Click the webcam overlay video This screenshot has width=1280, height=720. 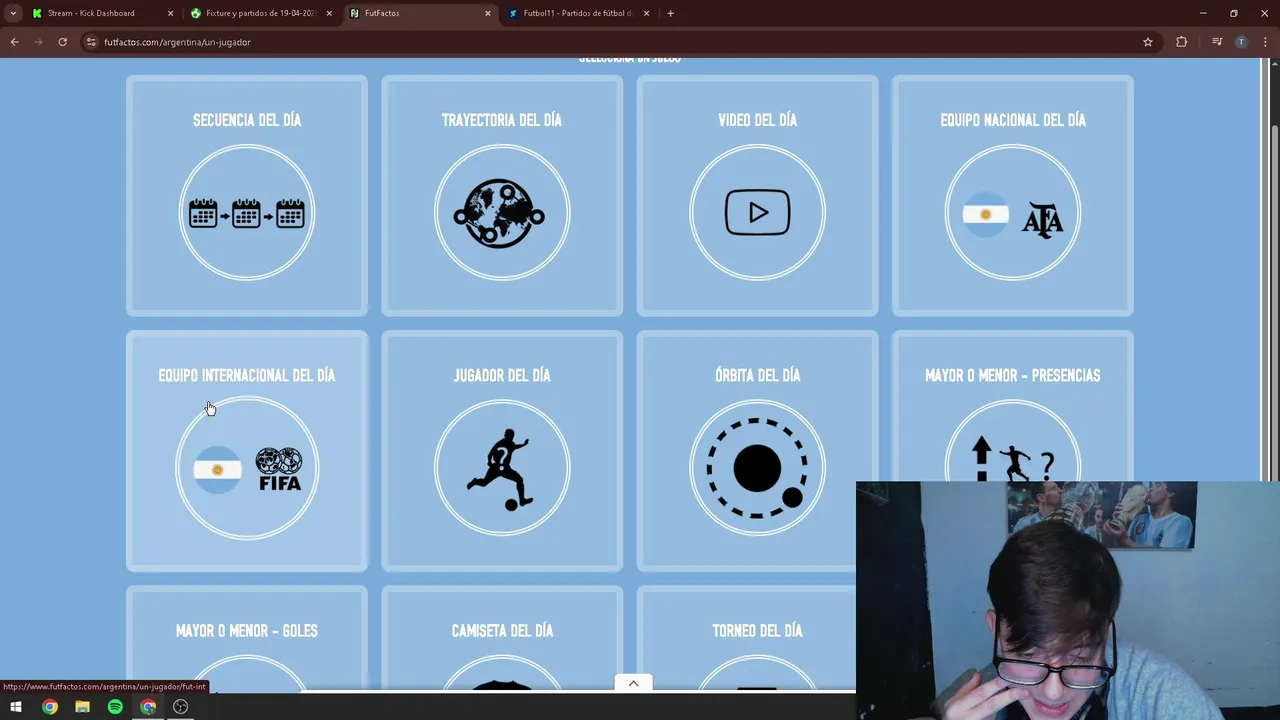pos(1068,601)
